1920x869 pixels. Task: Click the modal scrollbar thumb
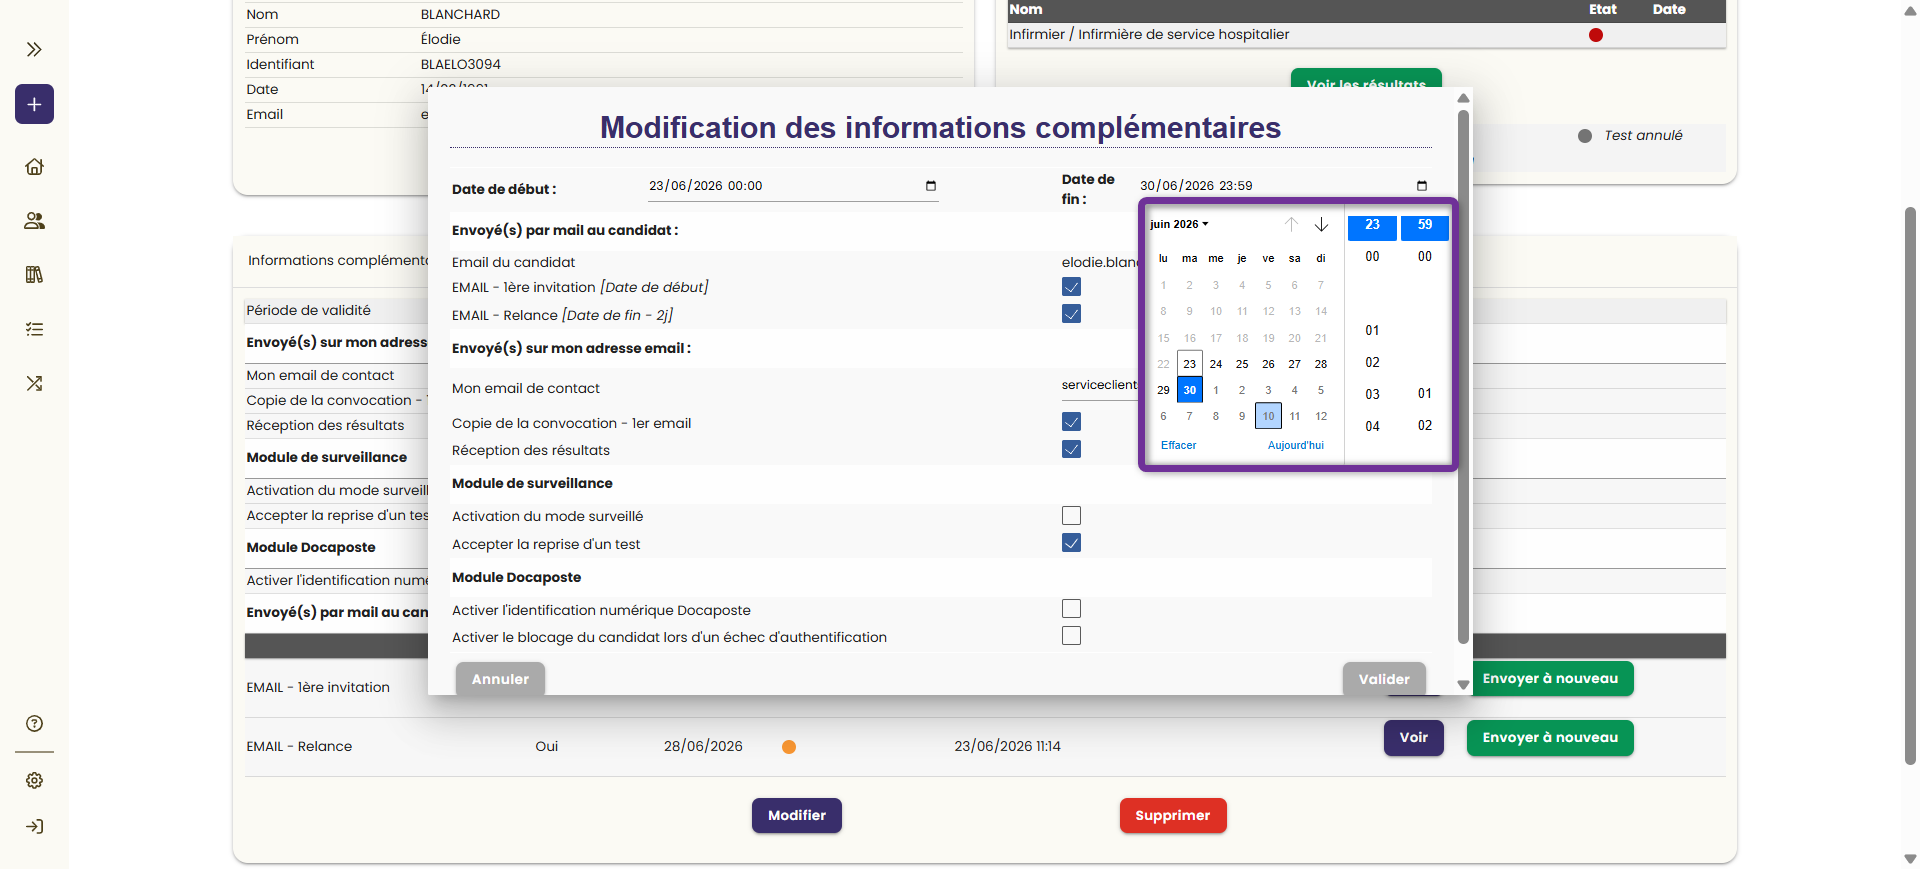[x=1463, y=377]
